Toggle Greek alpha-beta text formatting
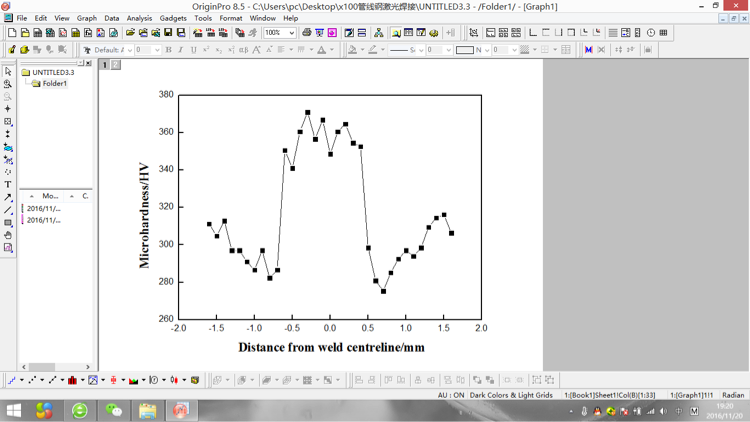The width and height of the screenshot is (750, 422). [243, 50]
